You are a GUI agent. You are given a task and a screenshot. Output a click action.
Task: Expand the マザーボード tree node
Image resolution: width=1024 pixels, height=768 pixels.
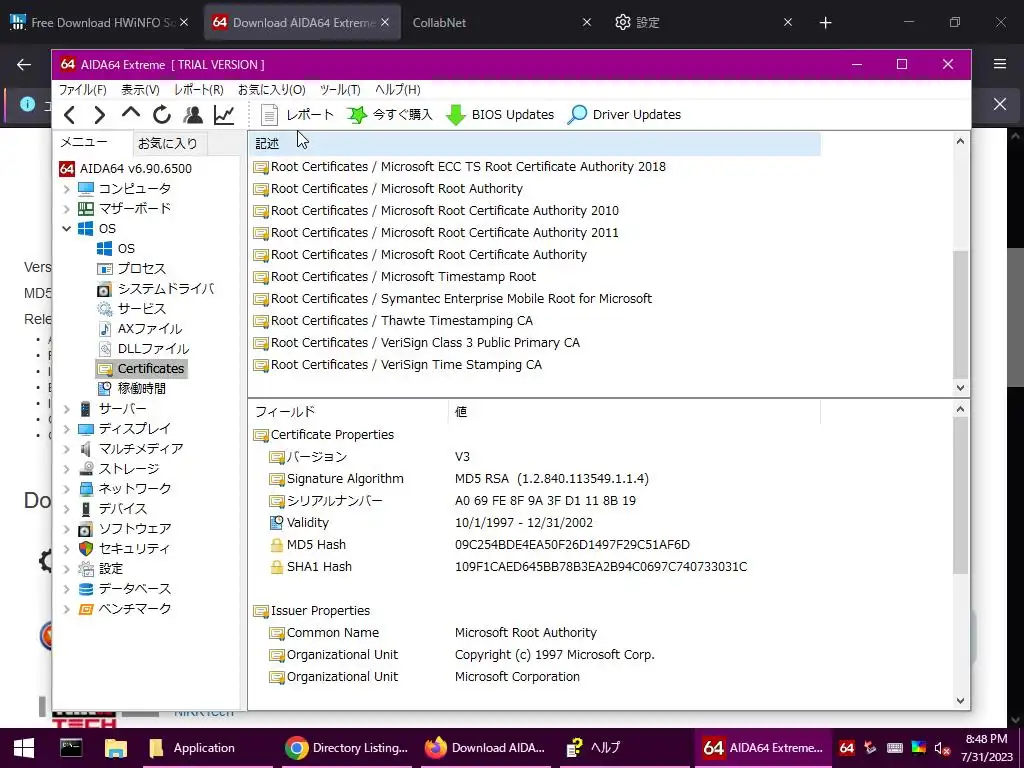tap(66, 209)
